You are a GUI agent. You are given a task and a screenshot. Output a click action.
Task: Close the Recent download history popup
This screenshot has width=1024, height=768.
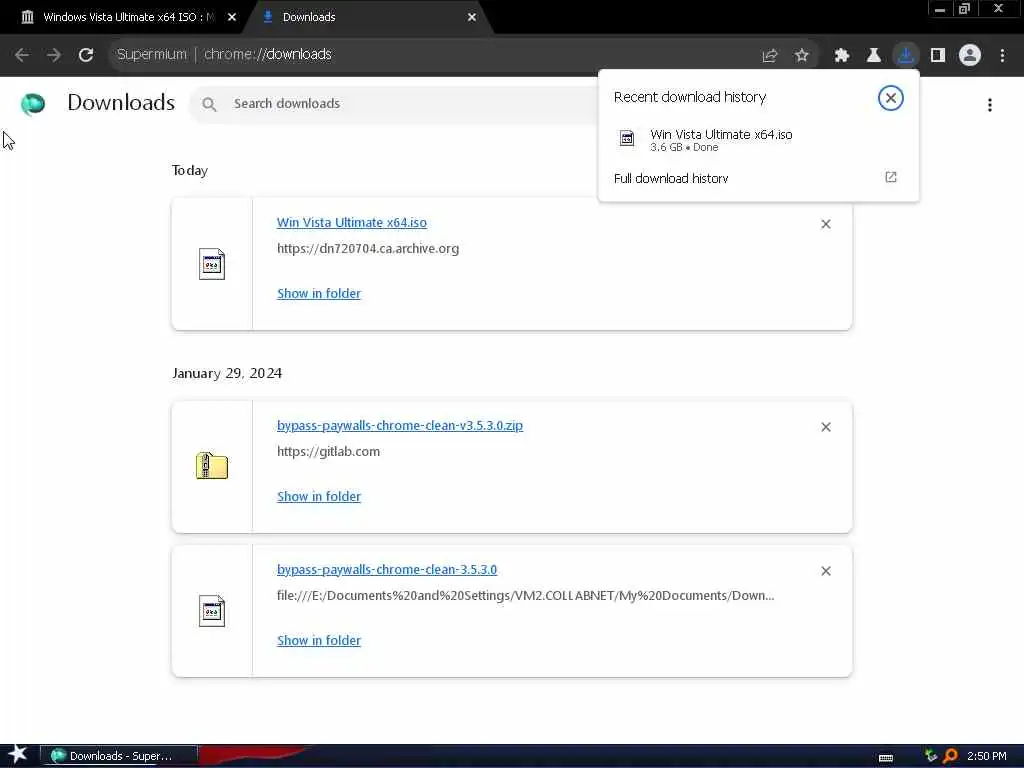point(891,98)
